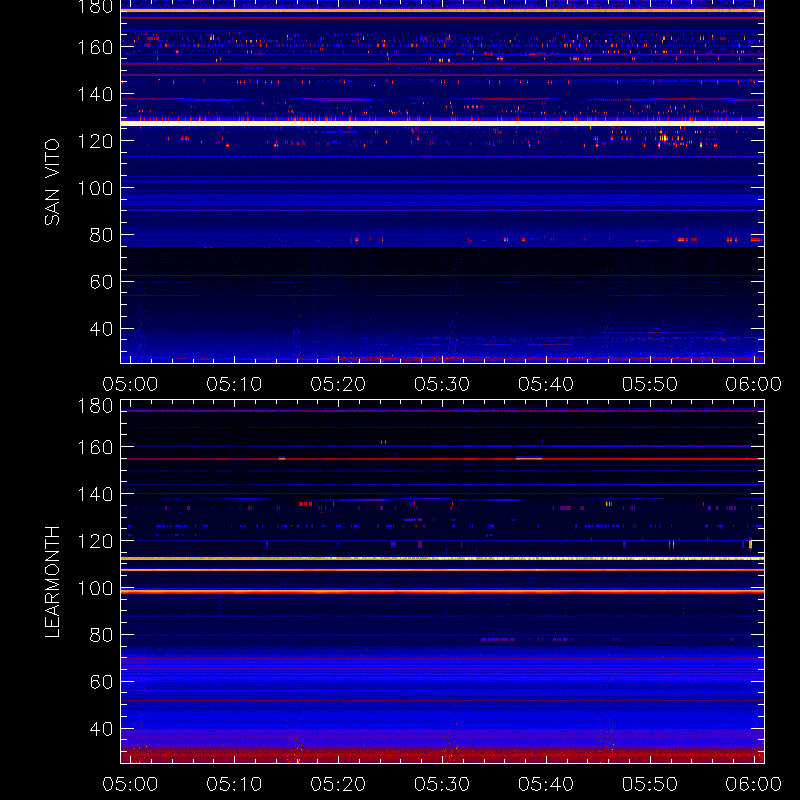Viewport: 800px width, 800px height.
Task: Click 05:40 under the Learmonth plot
Action: pyautogui.click(x=546, y=784)
